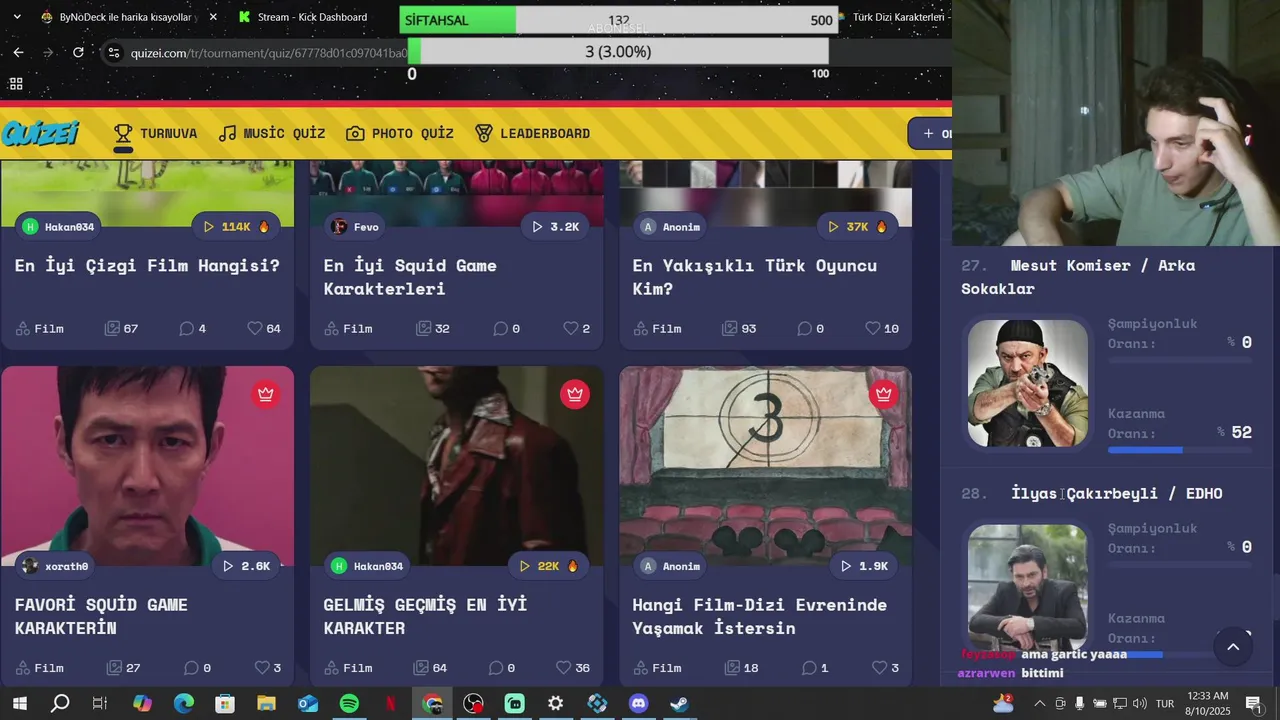Click the Quizei logo
This screenshot has height=720, width=1280.
(x=40, y=133)
